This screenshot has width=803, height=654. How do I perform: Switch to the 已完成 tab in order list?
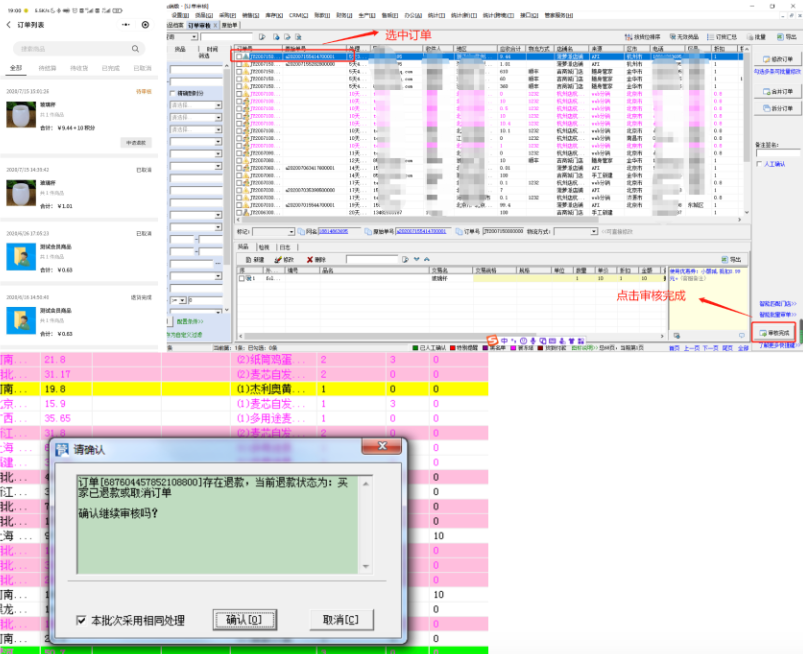click(x=110, y=68)
